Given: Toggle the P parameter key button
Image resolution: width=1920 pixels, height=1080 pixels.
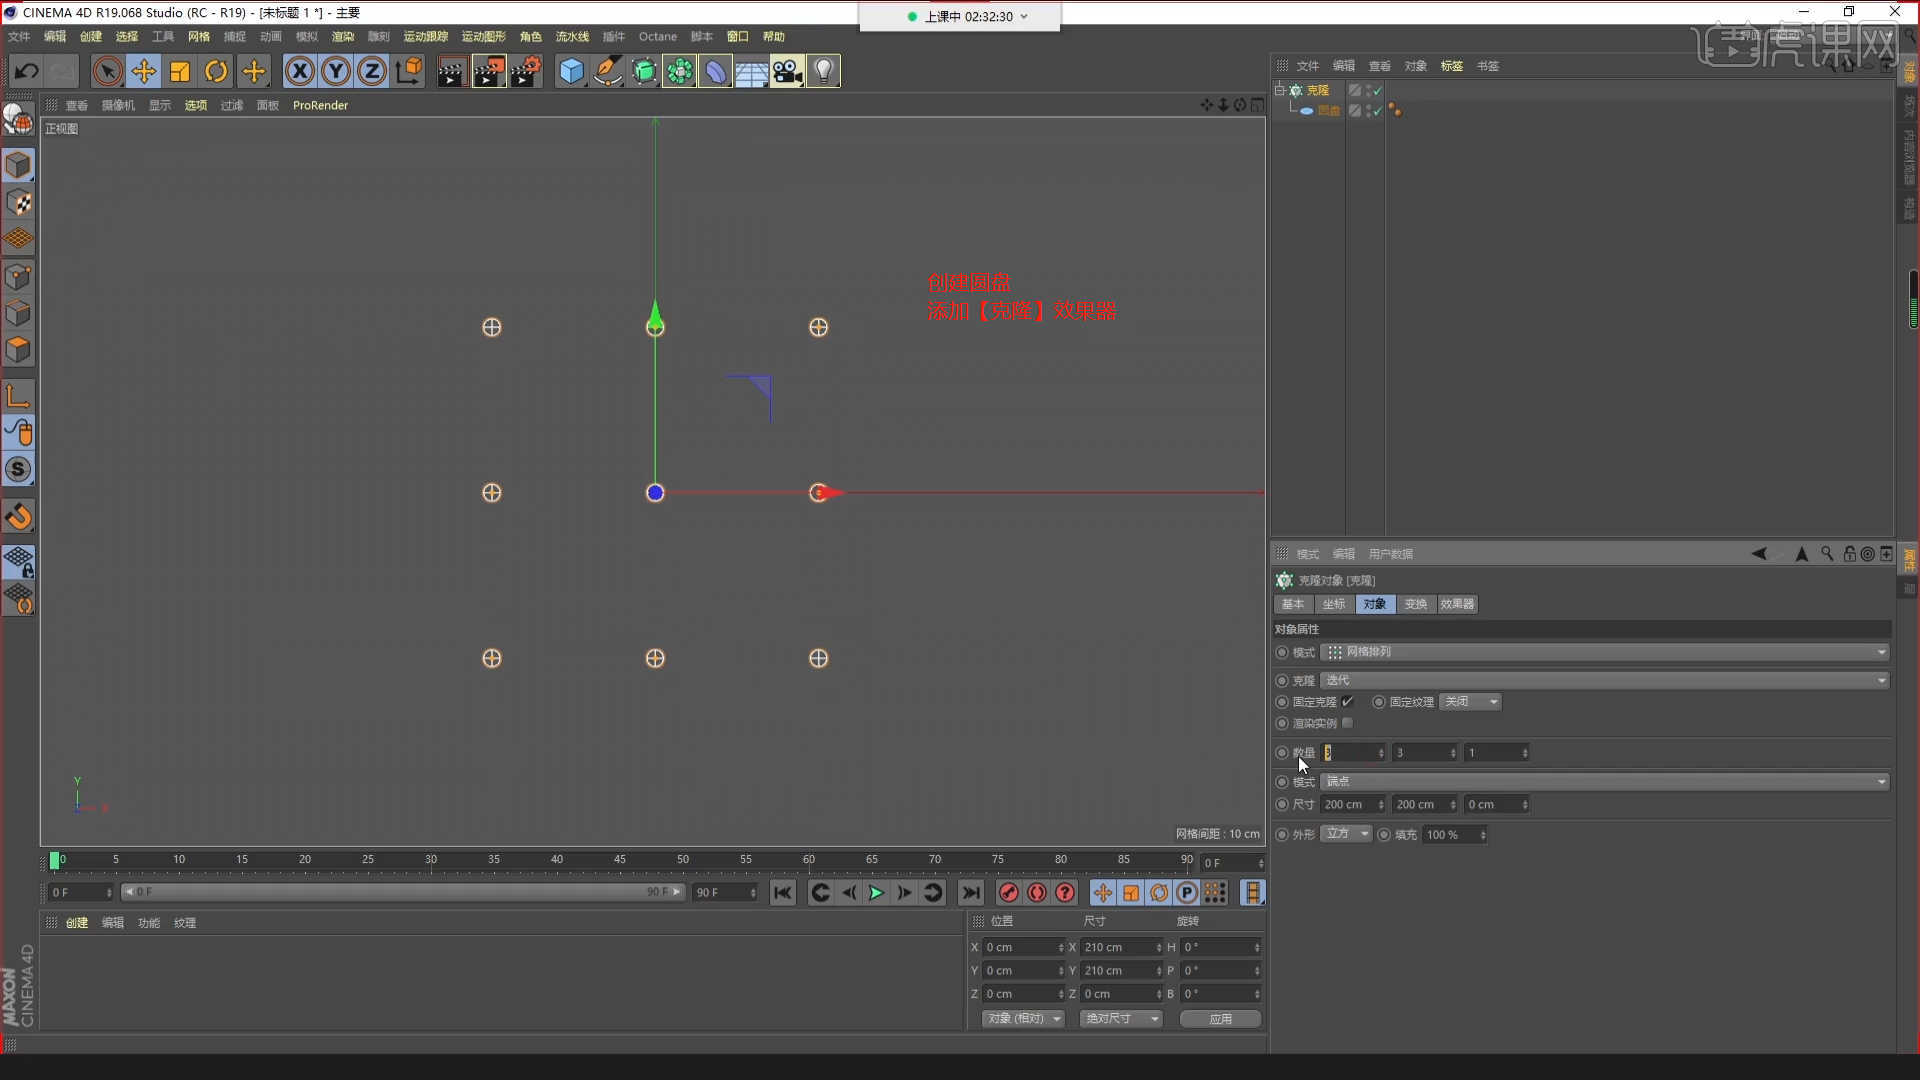Looking at the screenshot, I should pos(1187,893).
